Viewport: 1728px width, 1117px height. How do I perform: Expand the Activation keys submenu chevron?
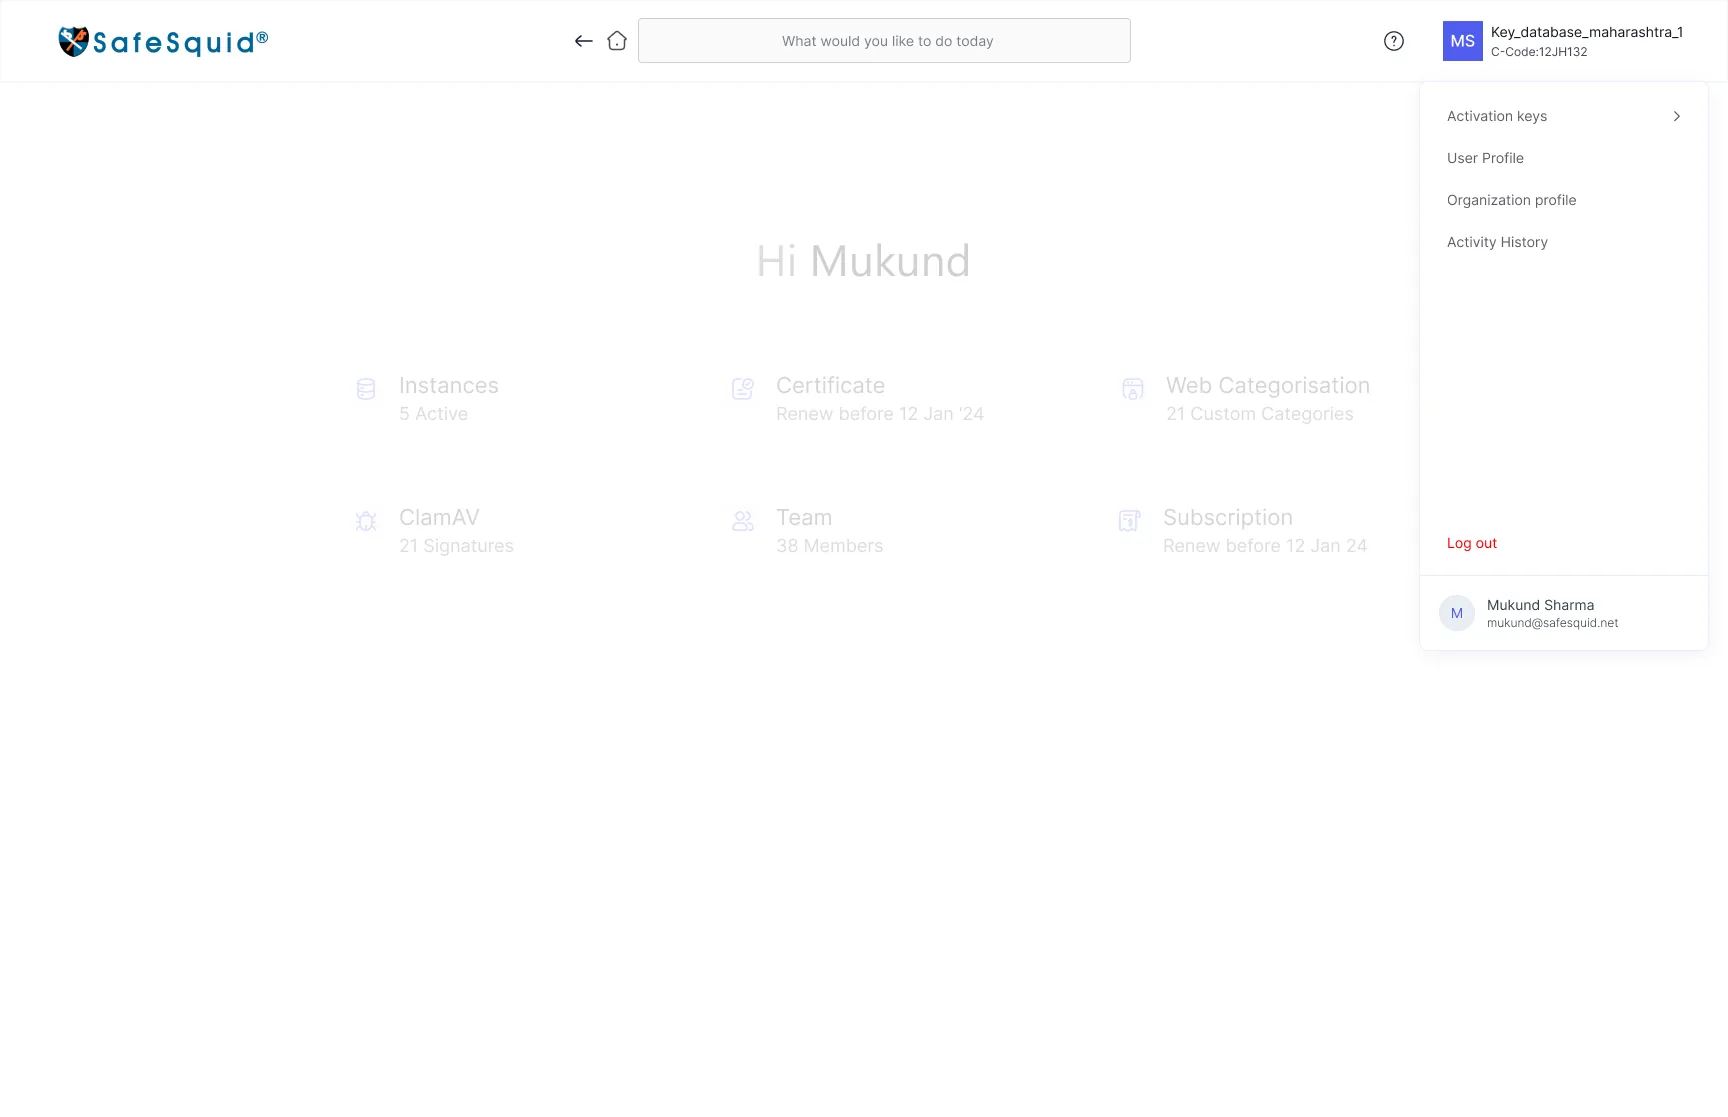[1677, 116]
